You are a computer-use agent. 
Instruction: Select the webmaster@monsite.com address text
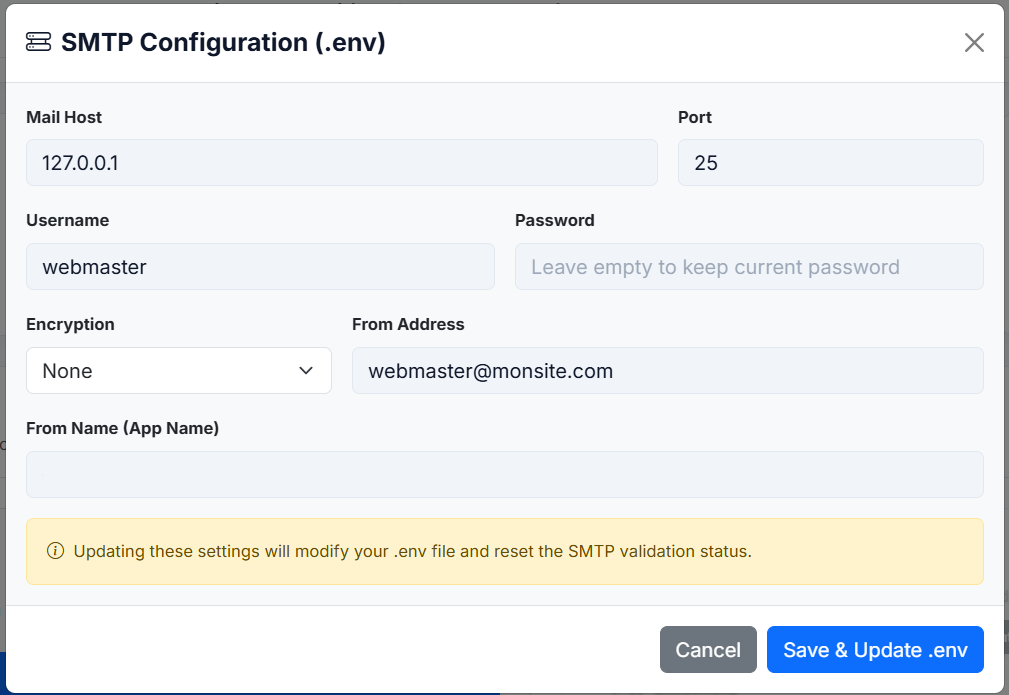[490, 370]
